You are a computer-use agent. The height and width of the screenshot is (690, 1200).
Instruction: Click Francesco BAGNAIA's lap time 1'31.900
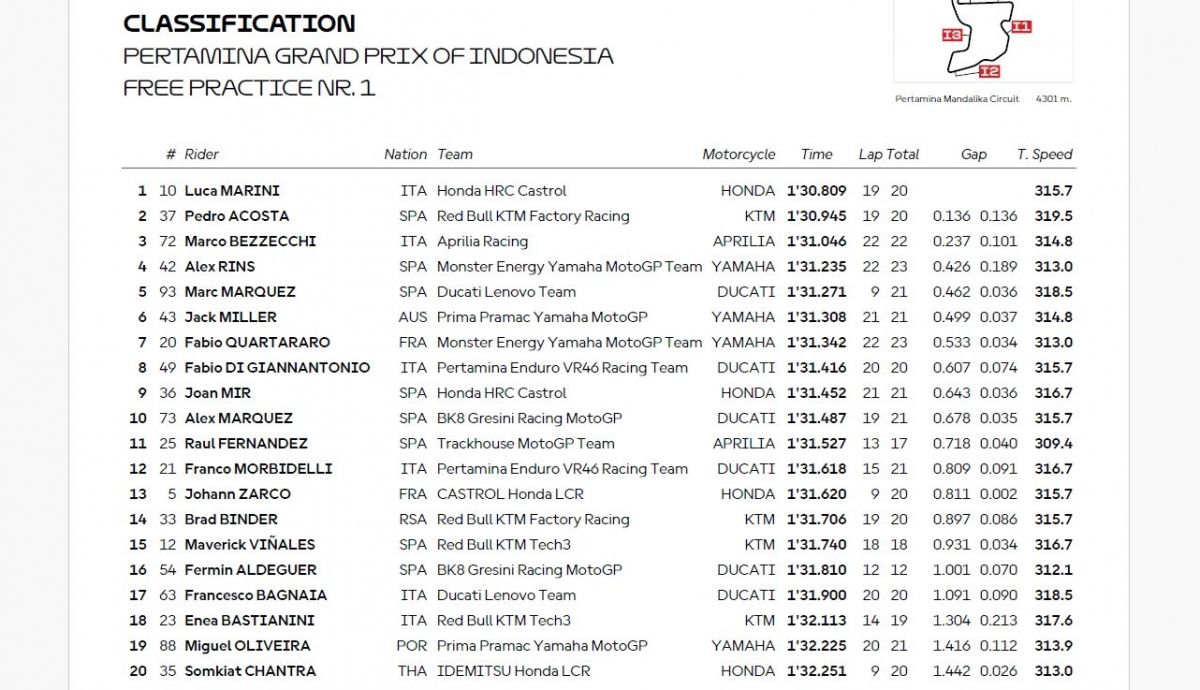[x=816, y=595]
